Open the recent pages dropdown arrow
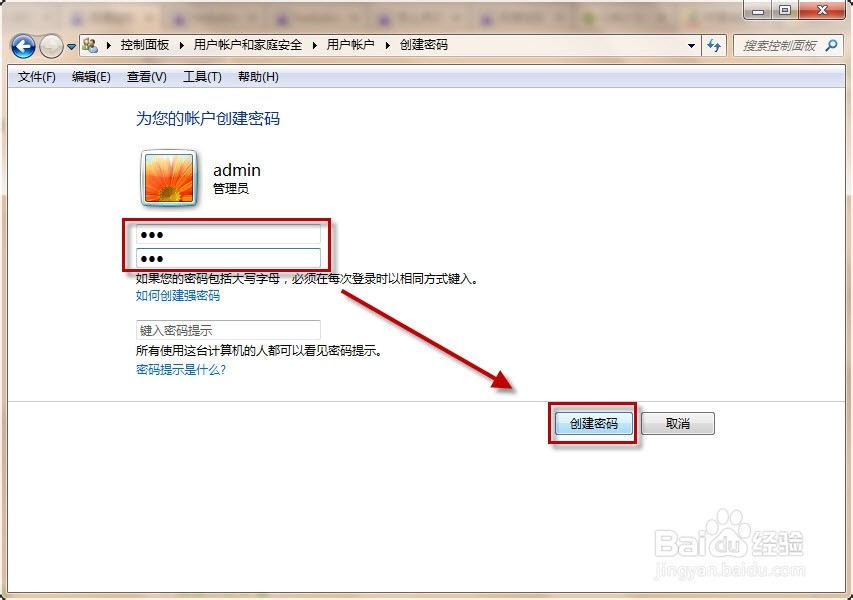The height and width of the screenshot is (600, 853). pyautogui.click(x=71, y=47)
